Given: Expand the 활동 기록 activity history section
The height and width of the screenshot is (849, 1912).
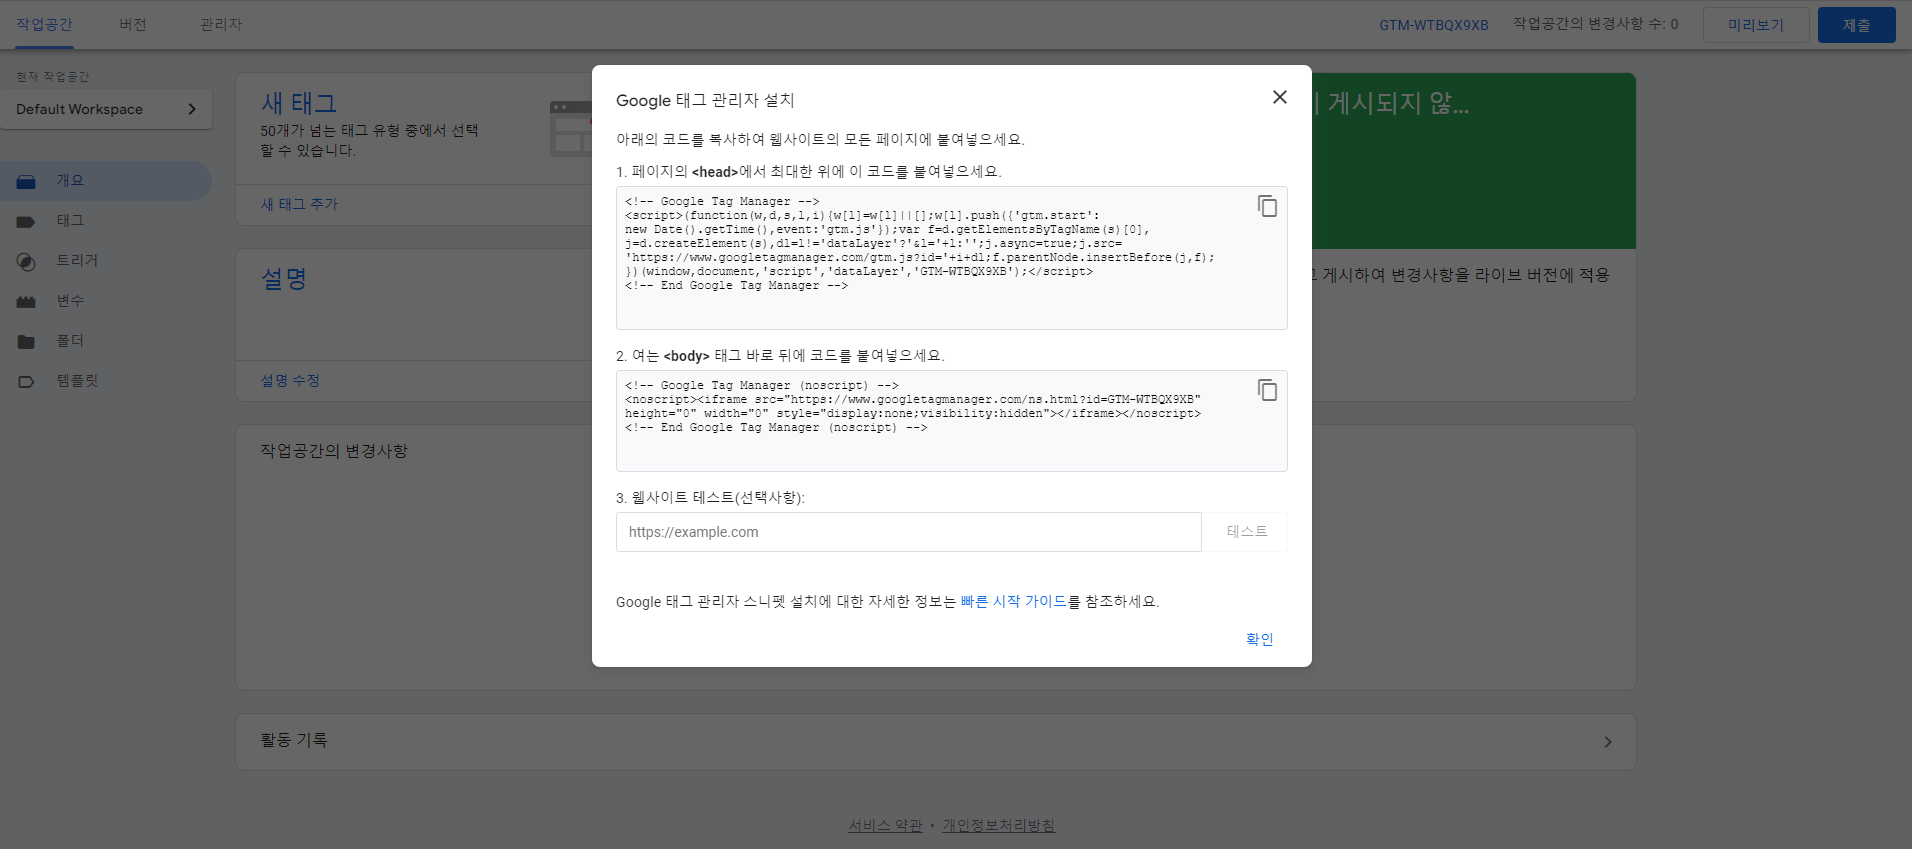Looking at the screenshot, I should coord(935,741).
